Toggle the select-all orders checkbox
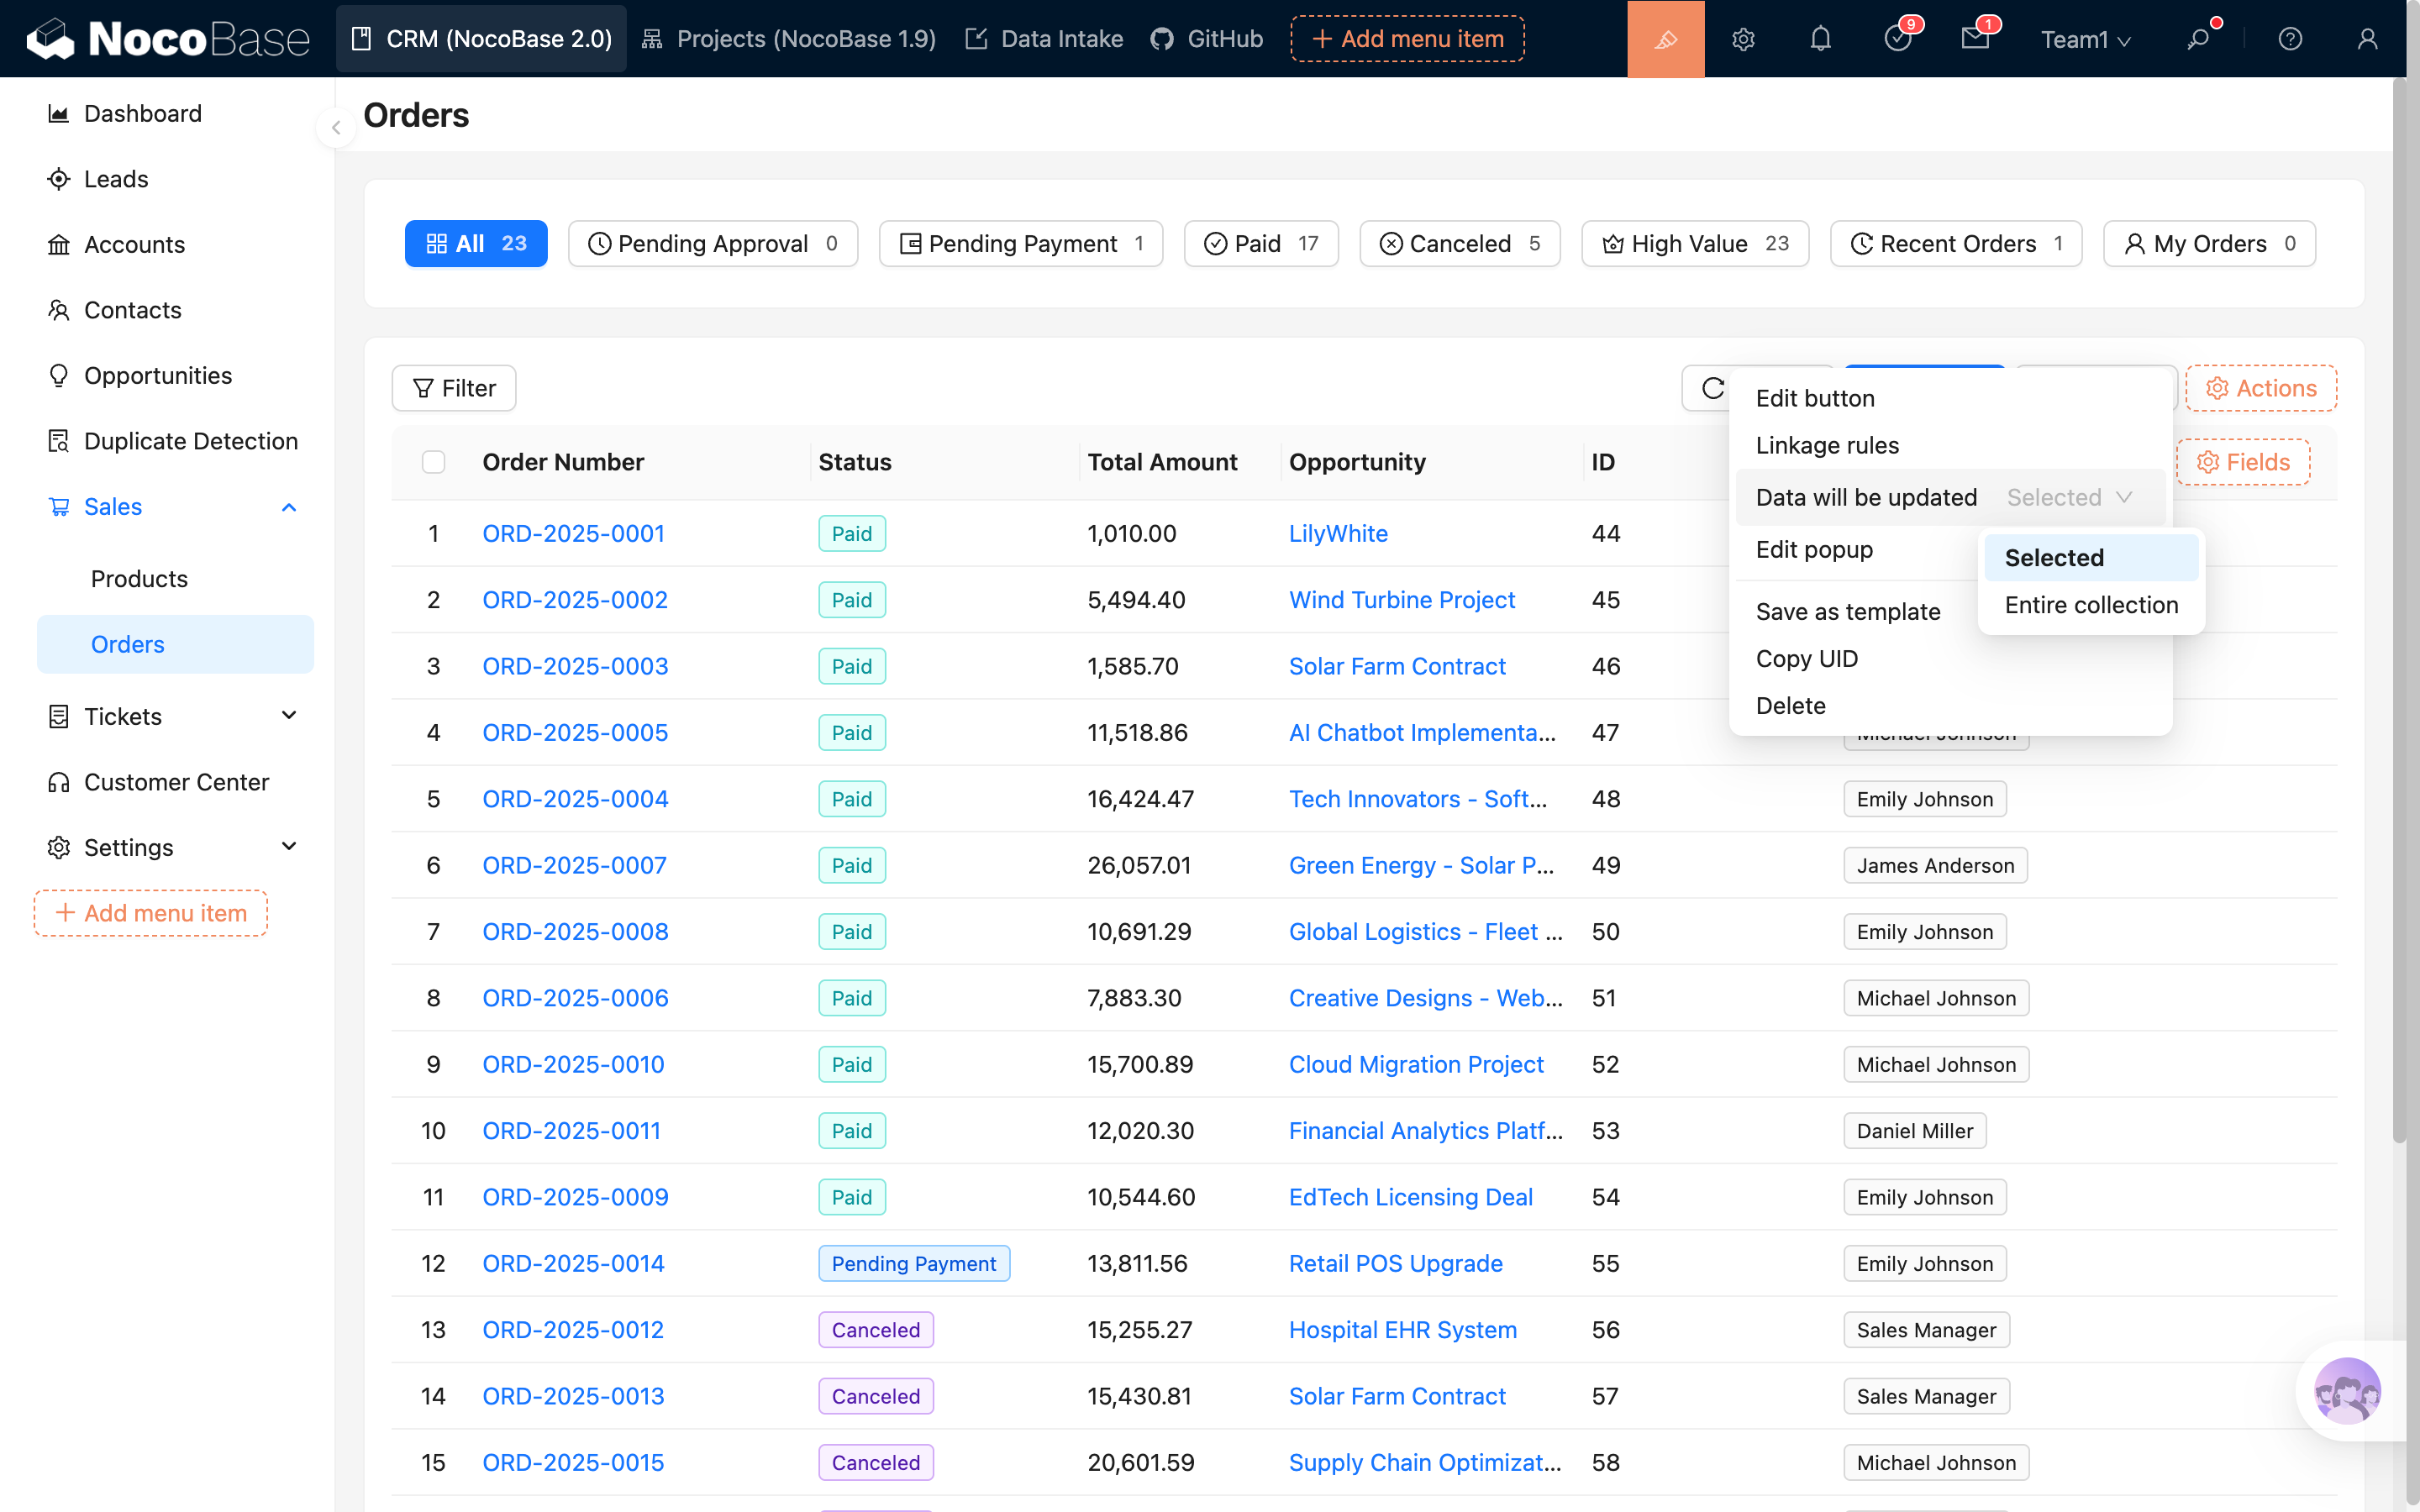The width and height of the screenshot is (2420, 1512). [433, 462]
